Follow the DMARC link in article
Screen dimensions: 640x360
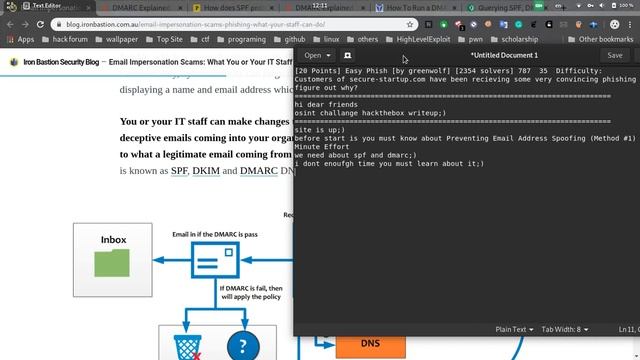click(259, 171)
